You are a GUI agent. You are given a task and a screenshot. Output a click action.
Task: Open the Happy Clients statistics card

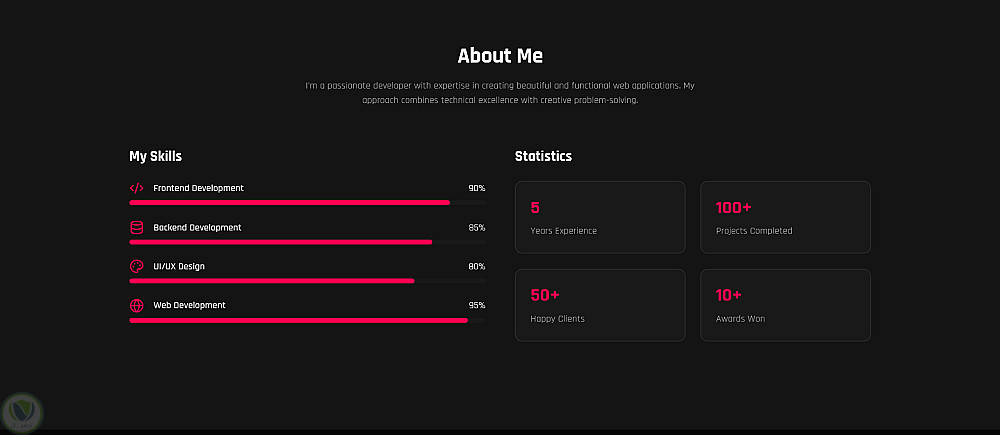pyautogui.click(x=600, y=305)
